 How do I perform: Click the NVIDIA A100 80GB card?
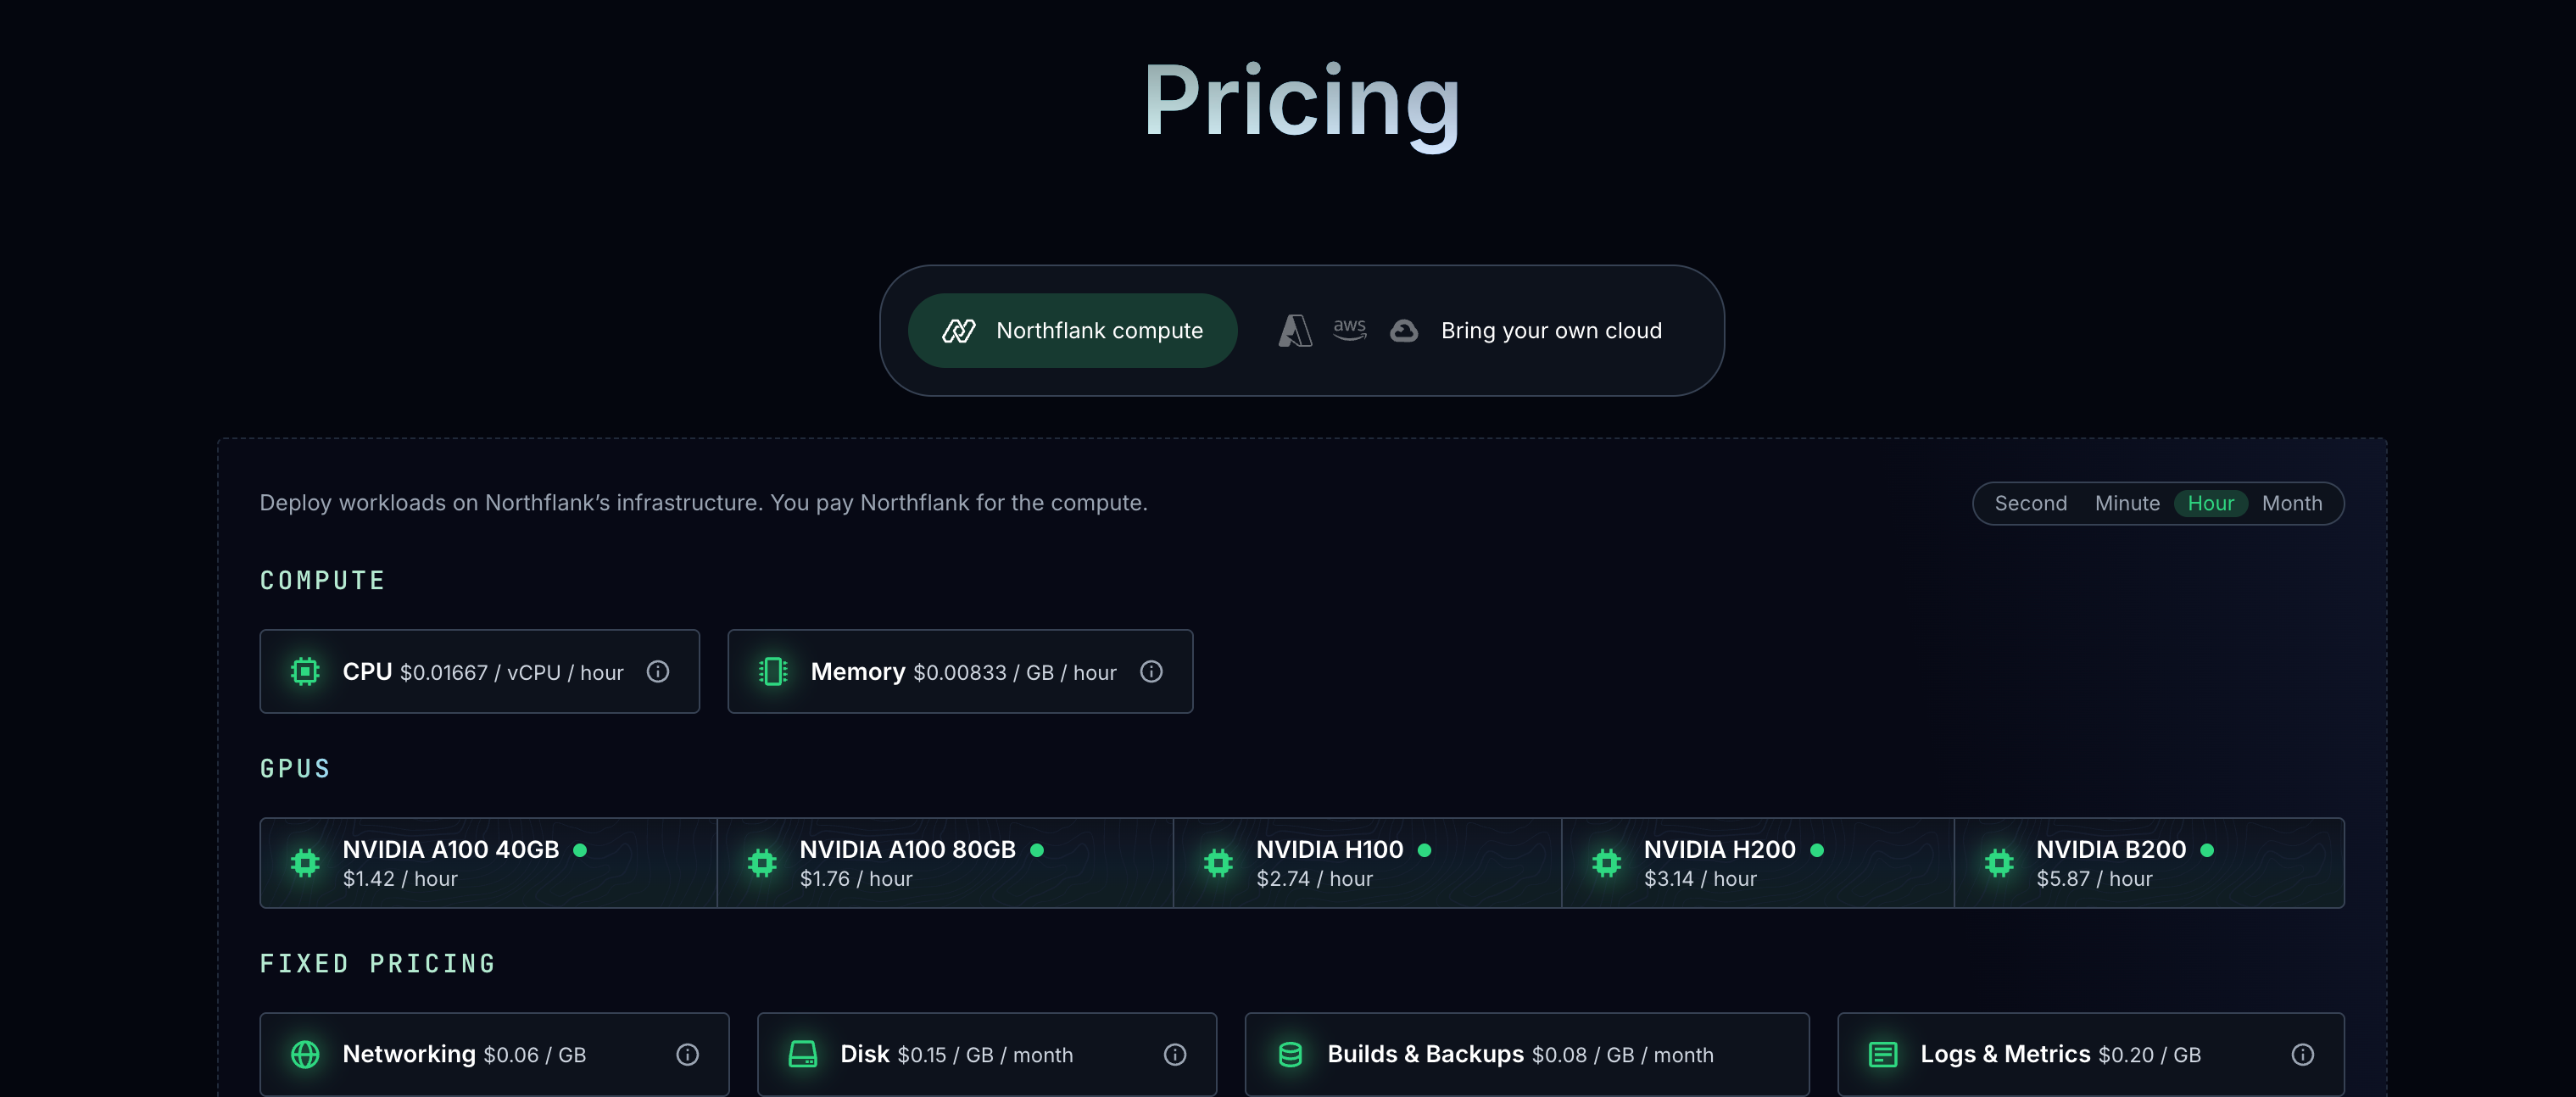tap(945, 864)
